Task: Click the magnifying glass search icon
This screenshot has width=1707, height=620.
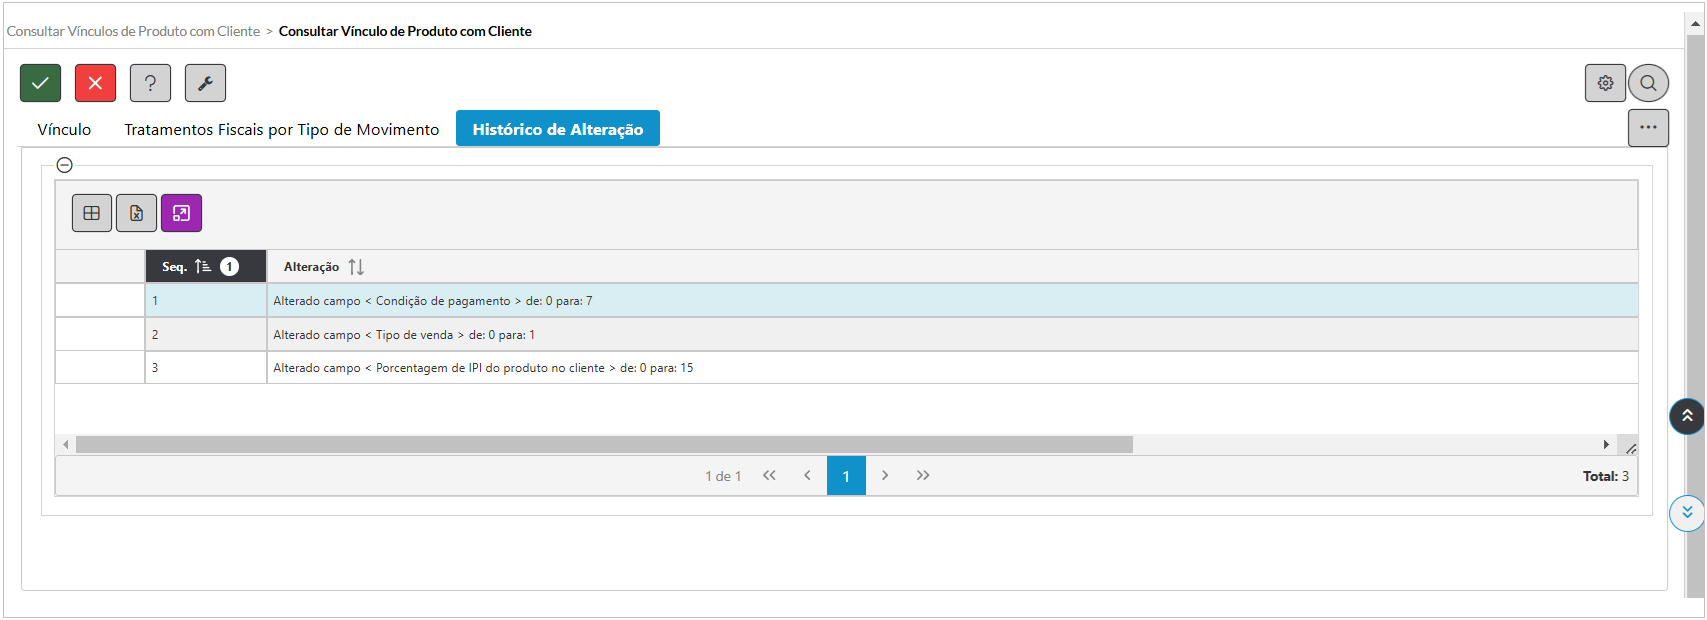Action: point(1648,83)
